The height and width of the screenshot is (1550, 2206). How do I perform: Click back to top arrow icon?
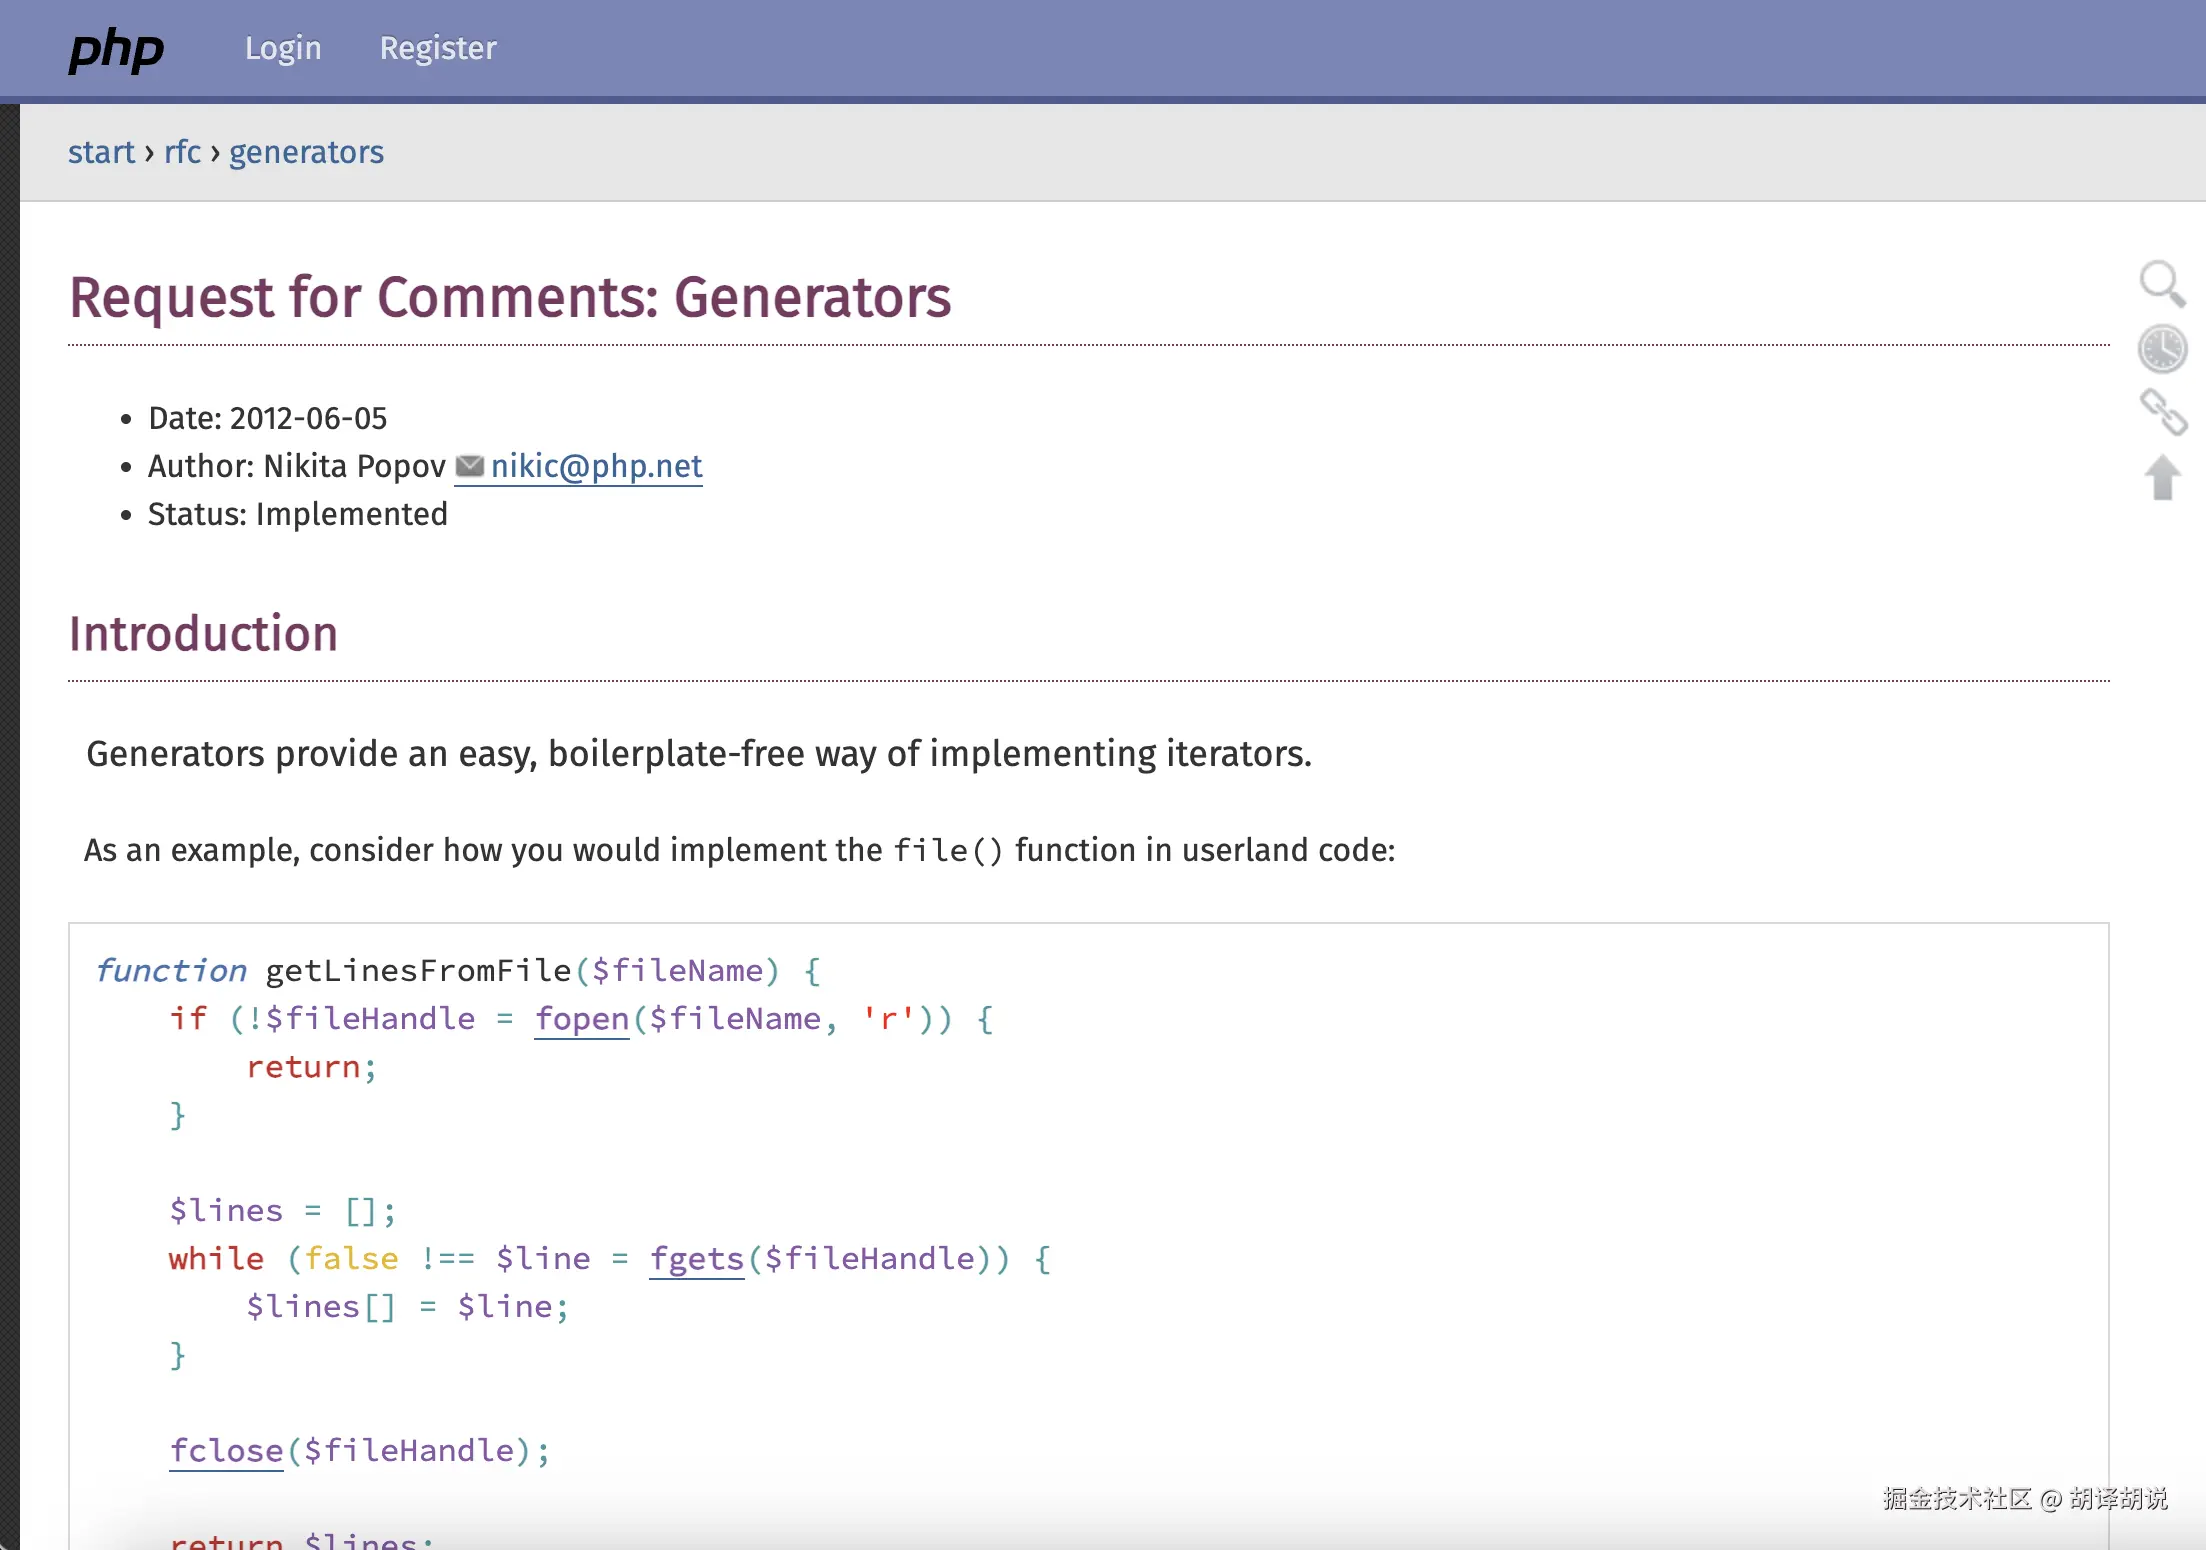2162,477
